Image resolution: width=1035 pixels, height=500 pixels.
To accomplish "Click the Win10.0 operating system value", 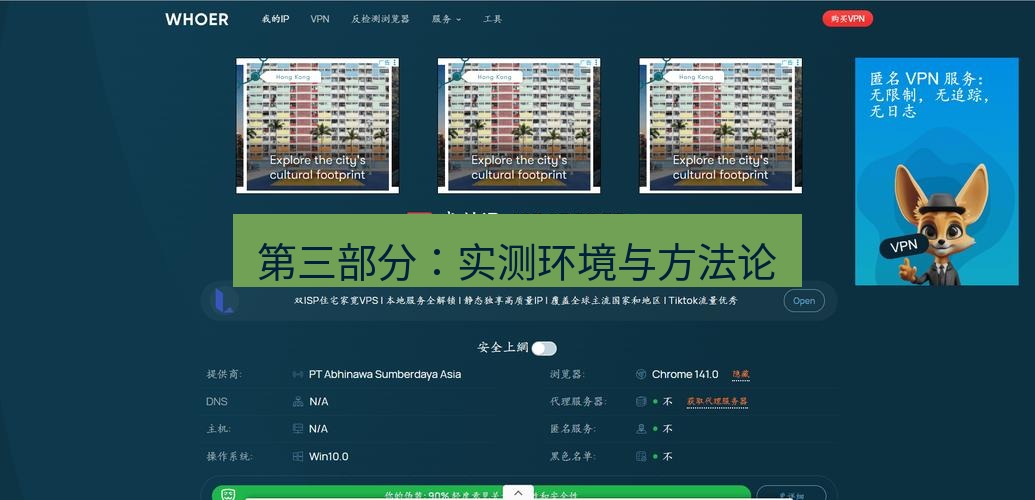I will (x=329, y=456).
